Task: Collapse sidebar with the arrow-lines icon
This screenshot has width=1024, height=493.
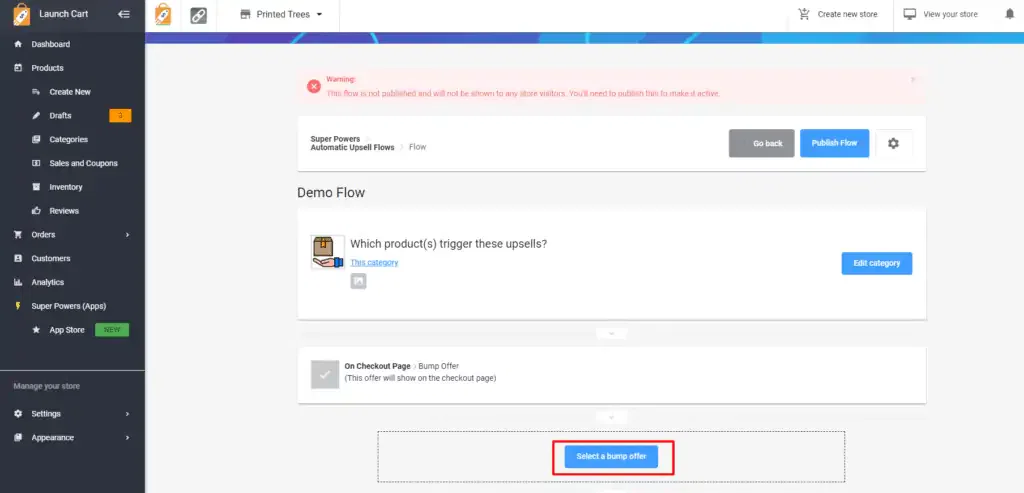Action: [x=123, y=14]
